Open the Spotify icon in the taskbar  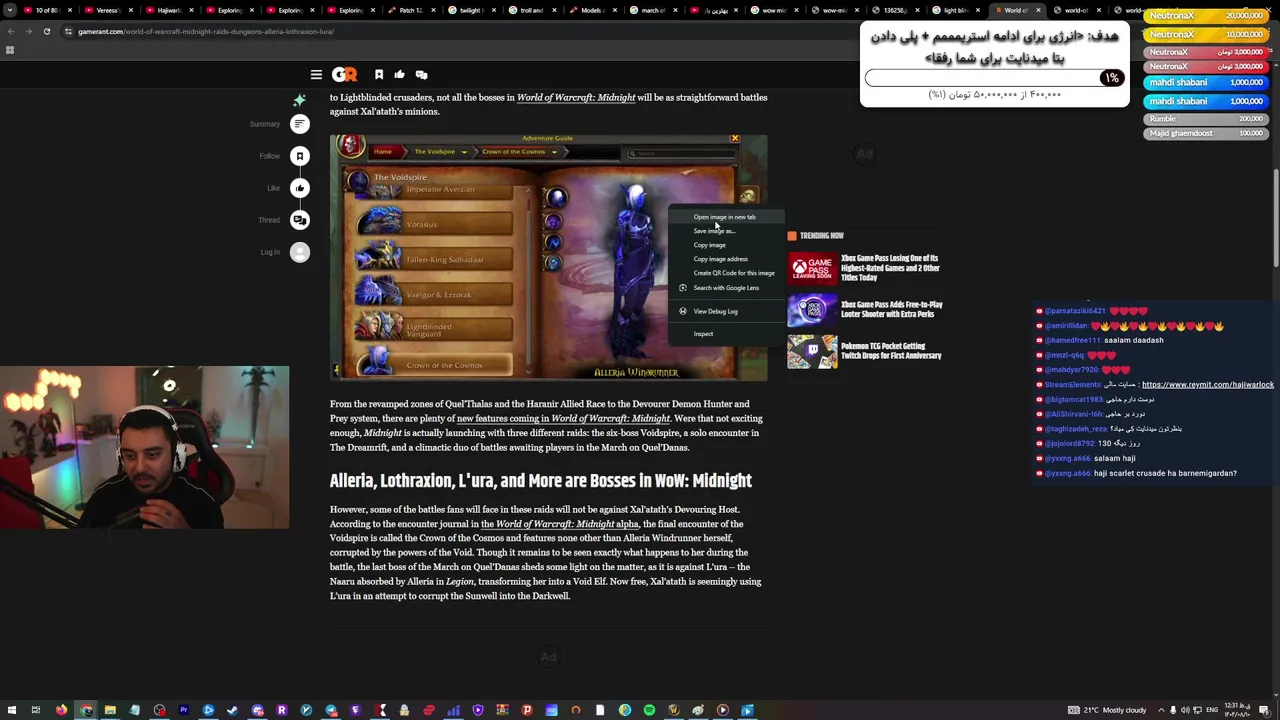pyautogui.click(x=649, y=710)
